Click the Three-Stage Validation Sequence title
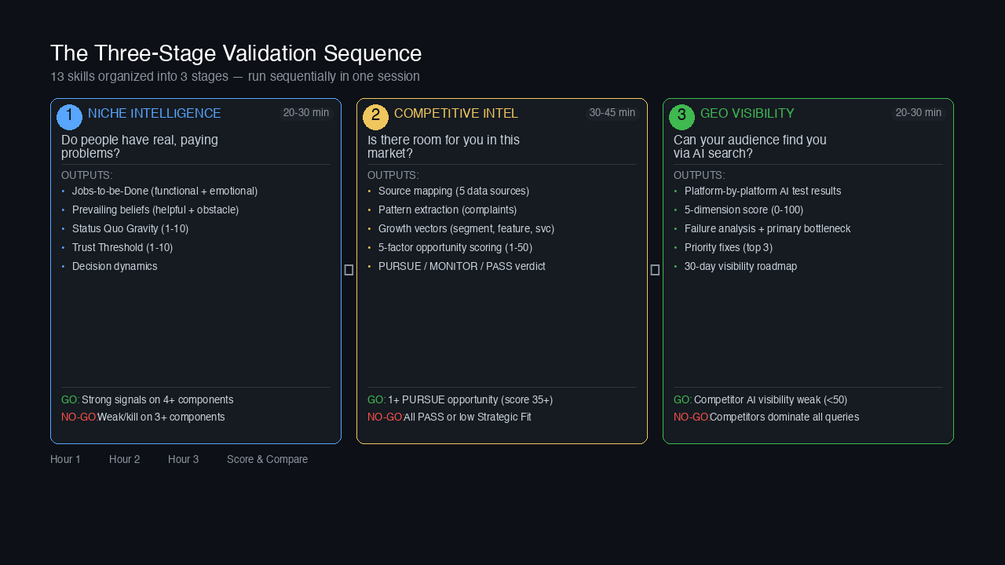Screen dimensions: 1005x565 (x=236, y=53)
